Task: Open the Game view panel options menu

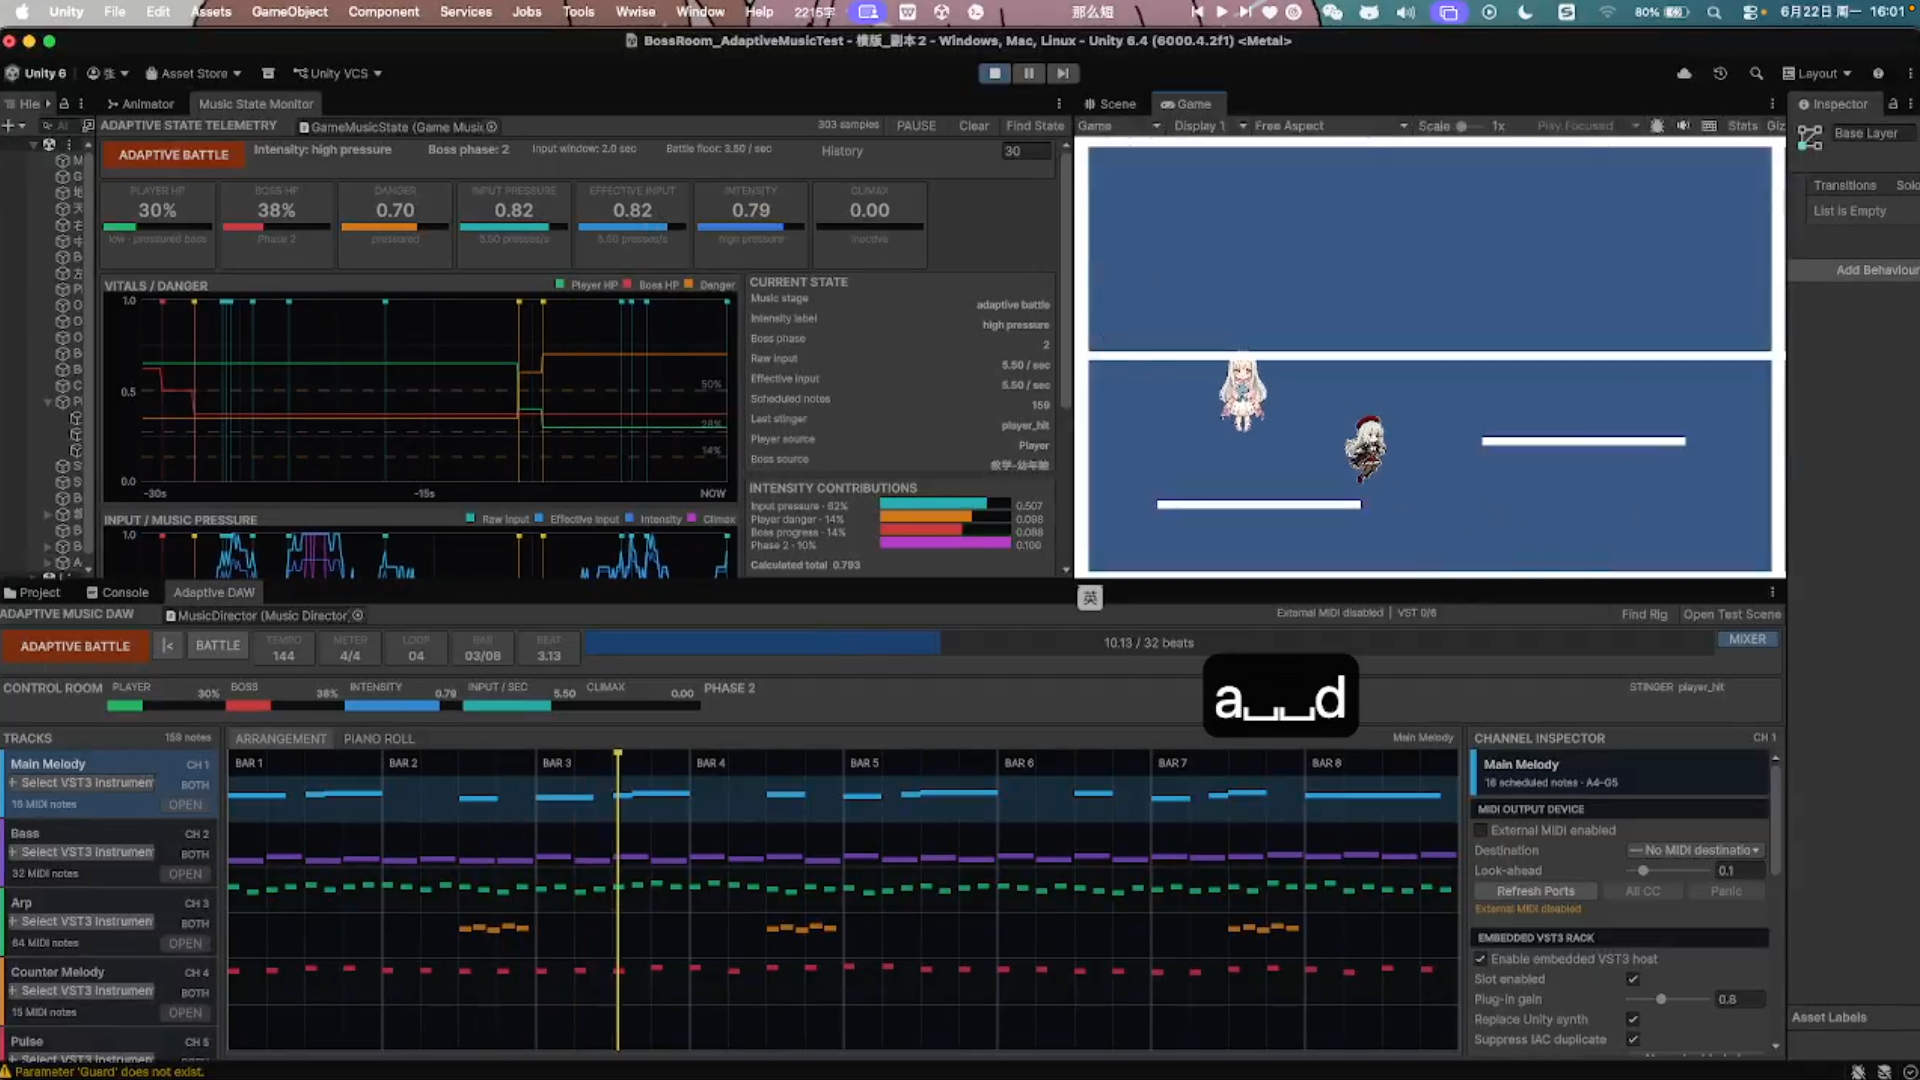Action: [x=1772, y=103]
